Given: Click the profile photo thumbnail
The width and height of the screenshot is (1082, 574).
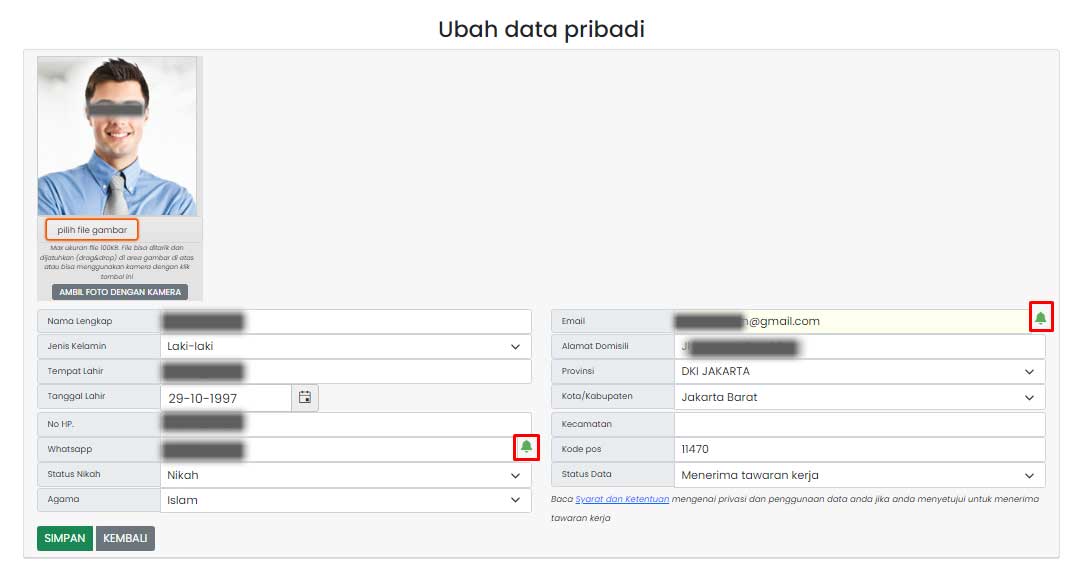Looking at the screenshot, I should coord(117,136).
